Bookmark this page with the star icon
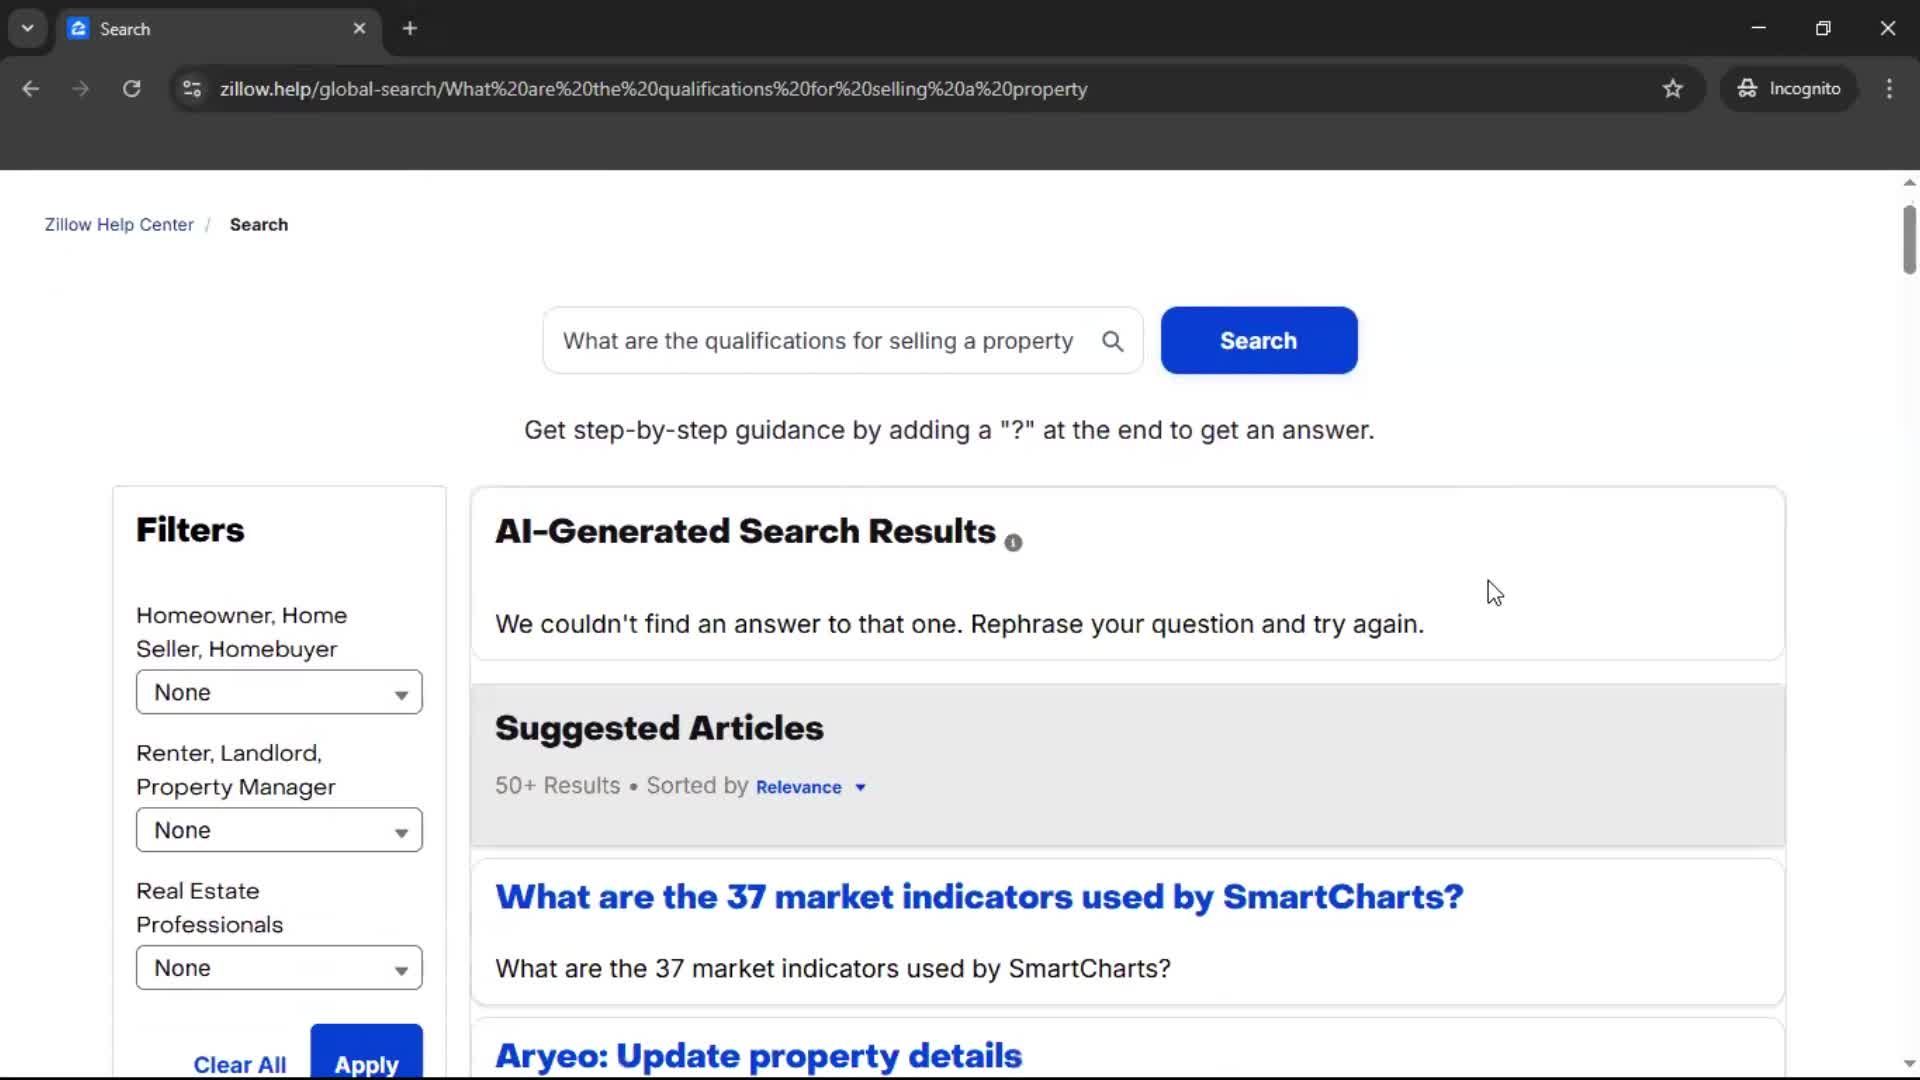 pos(1673,88)
